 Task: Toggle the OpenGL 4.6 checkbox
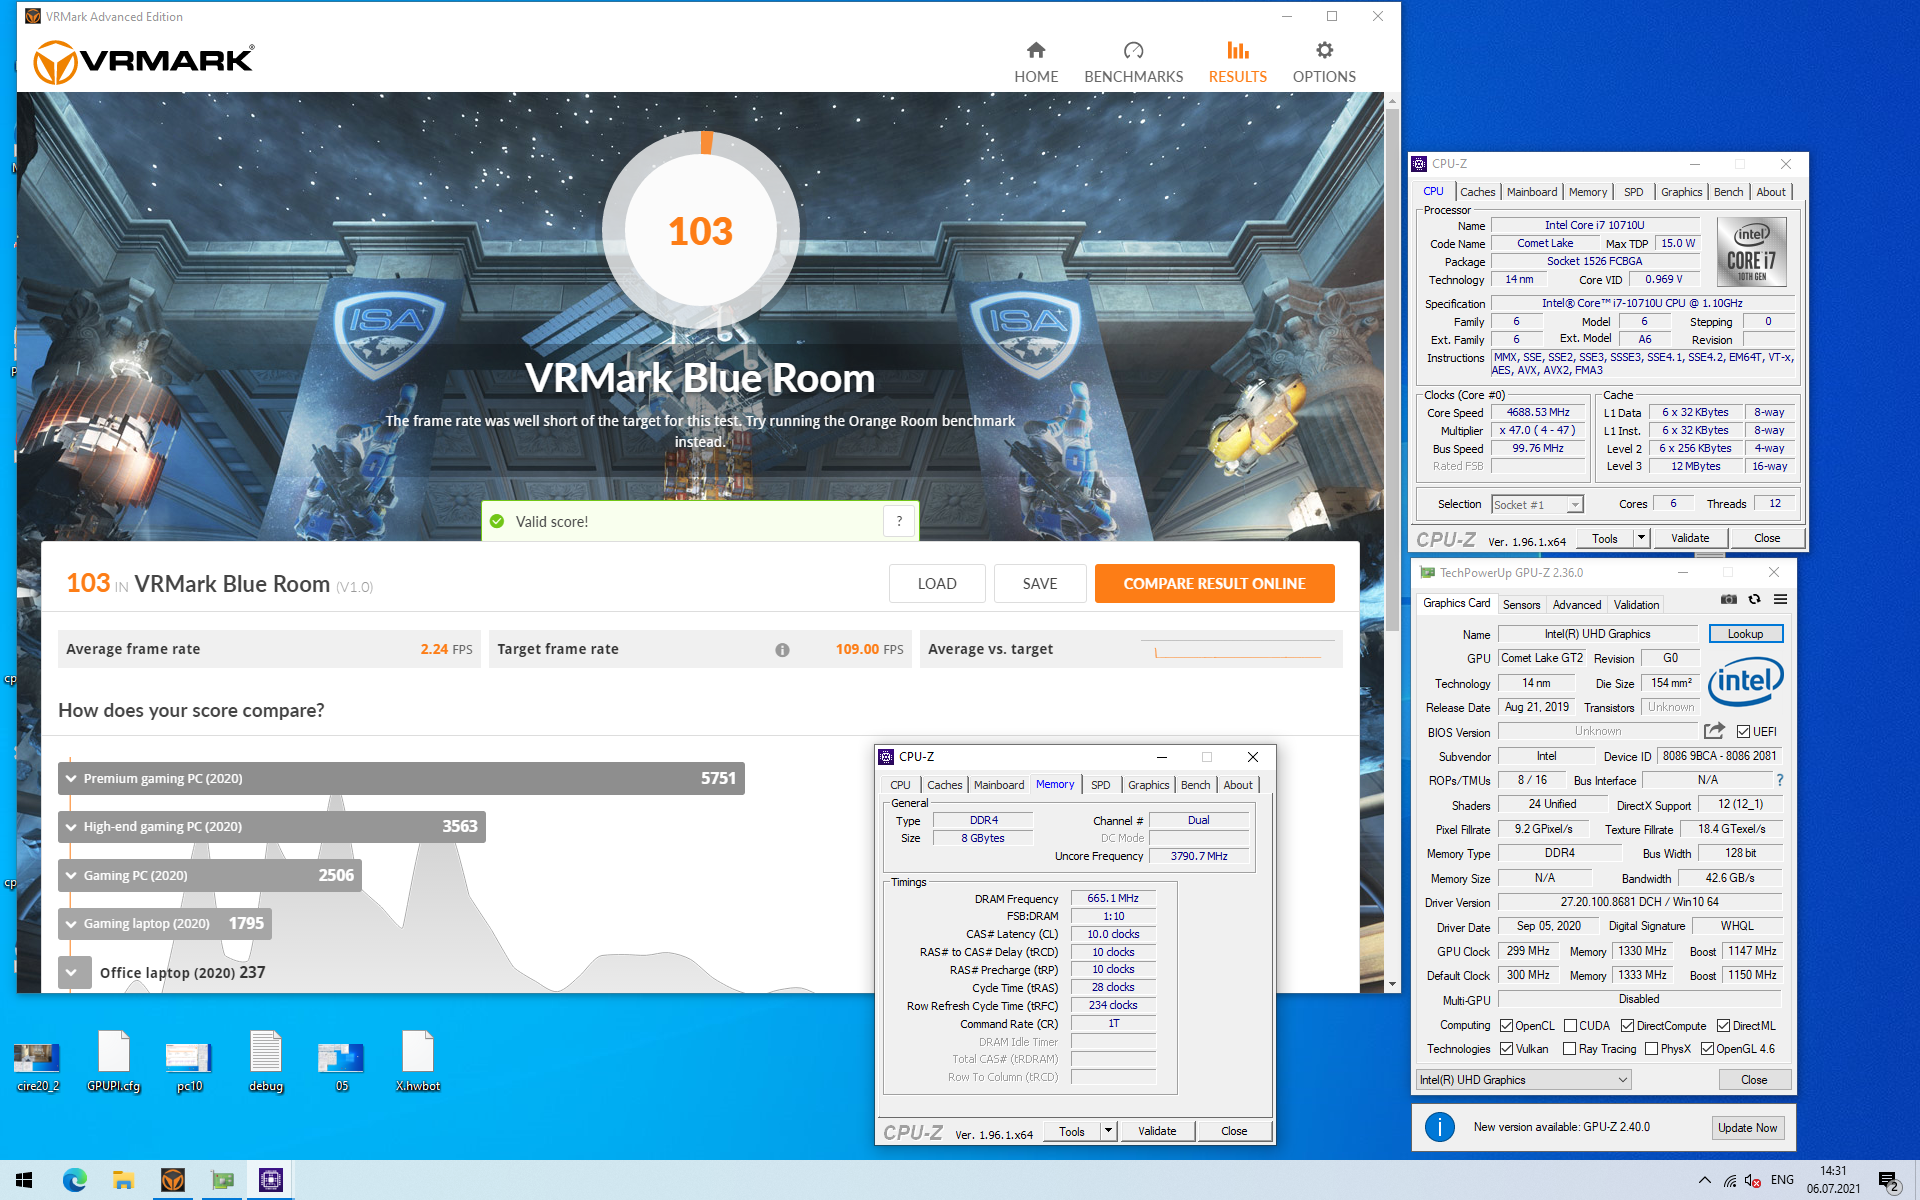tap(1707, 1048)
